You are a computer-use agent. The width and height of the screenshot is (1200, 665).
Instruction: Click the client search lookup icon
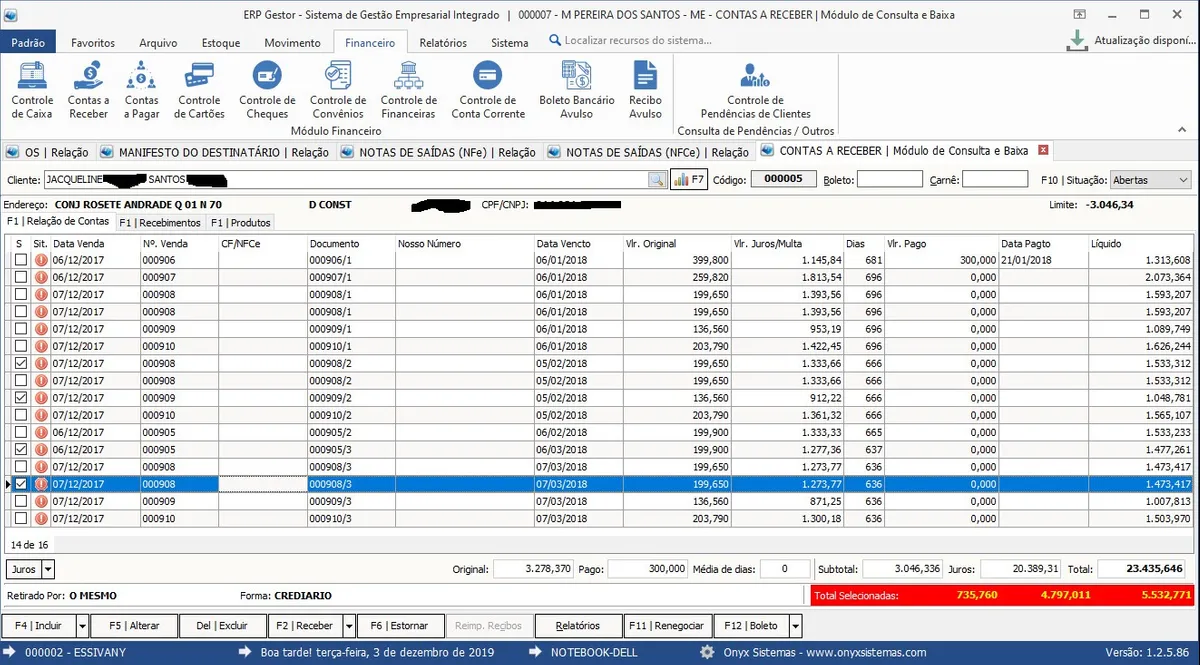pos(657,180)
